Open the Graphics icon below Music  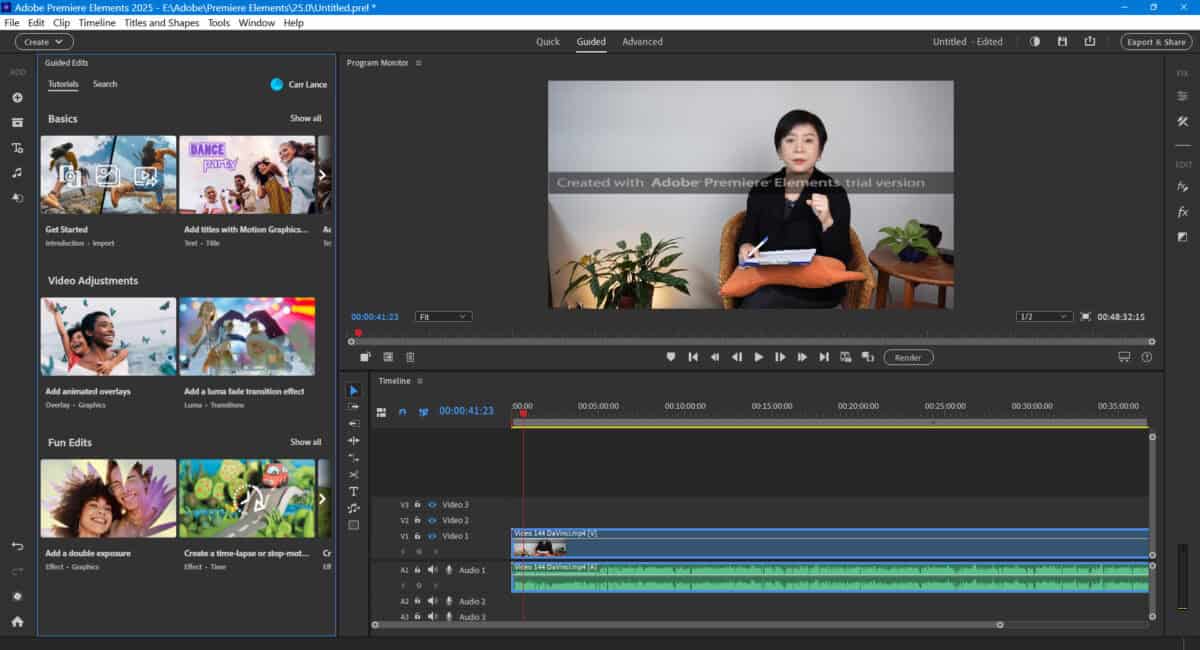tap(17, 197)
